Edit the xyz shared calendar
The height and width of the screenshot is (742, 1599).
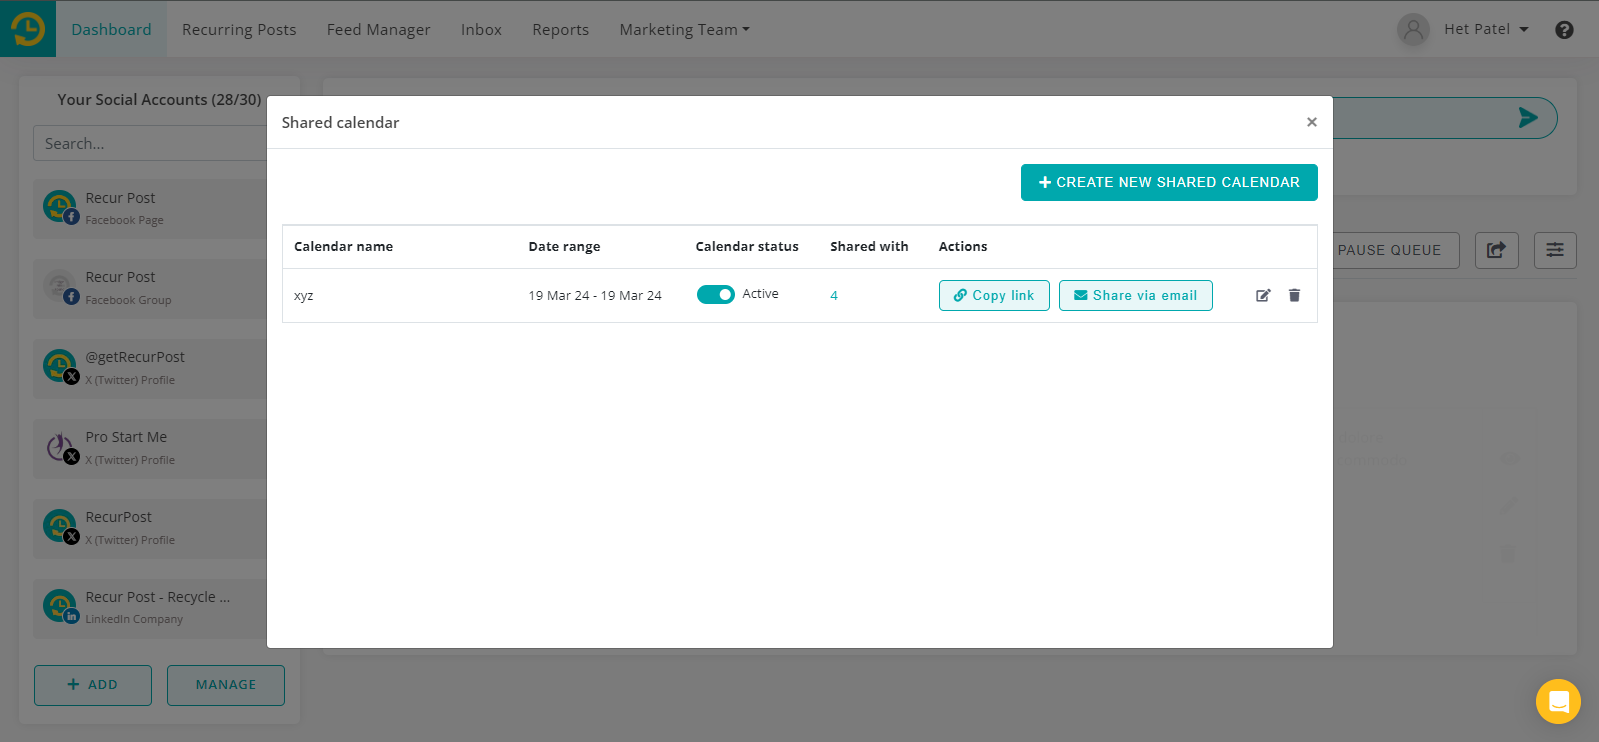point(1263,295)
